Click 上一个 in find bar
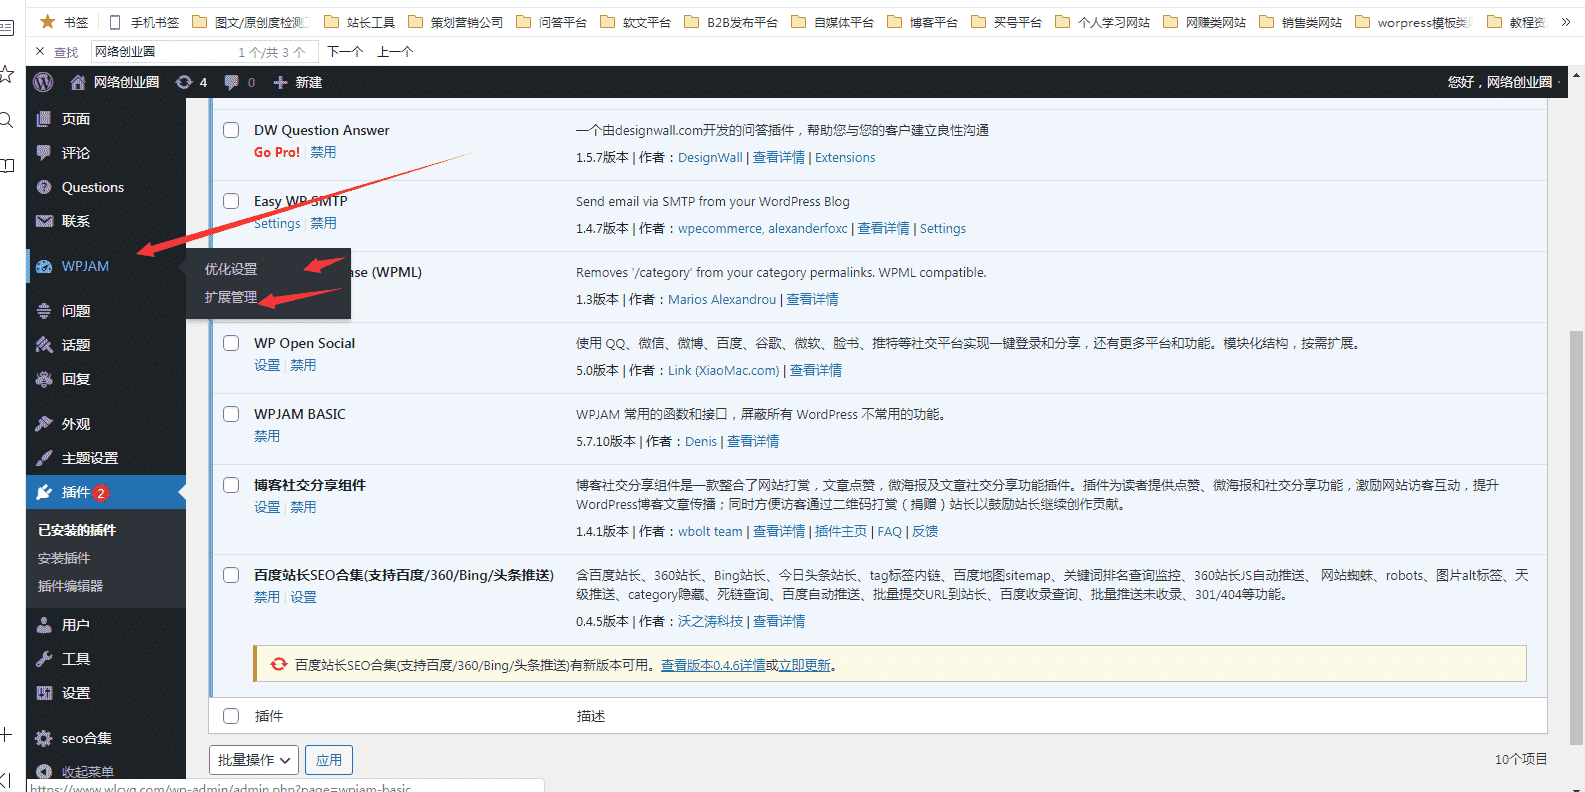 click(x=395, y=52)
